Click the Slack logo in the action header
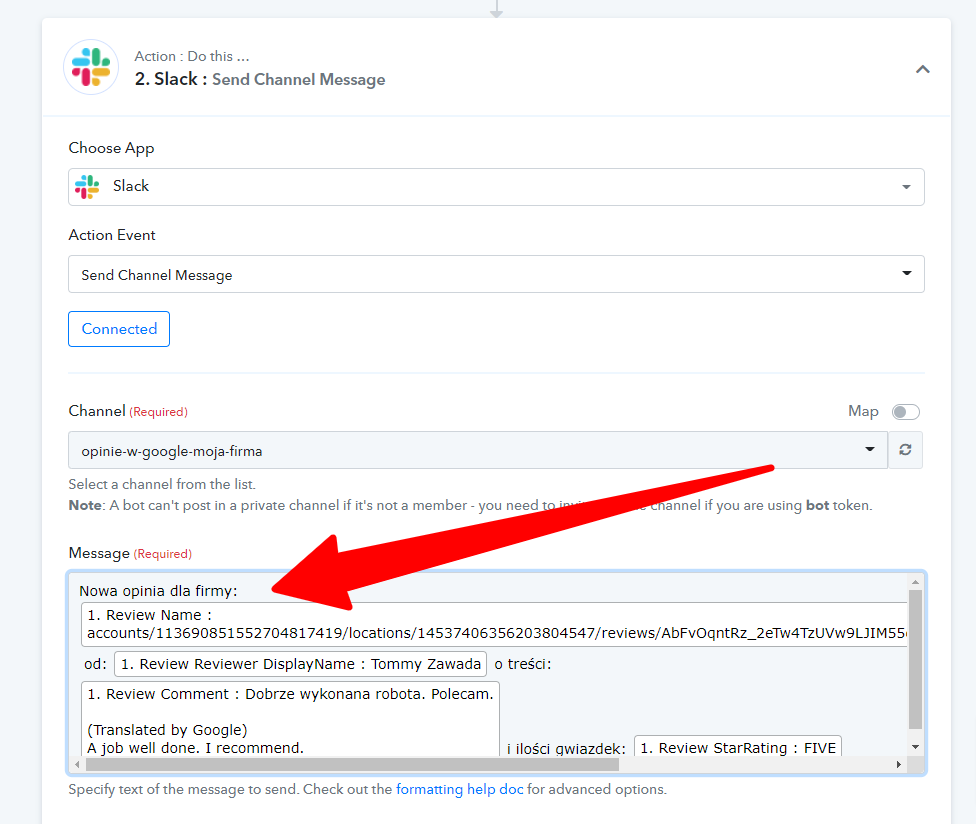 [91, 67]
